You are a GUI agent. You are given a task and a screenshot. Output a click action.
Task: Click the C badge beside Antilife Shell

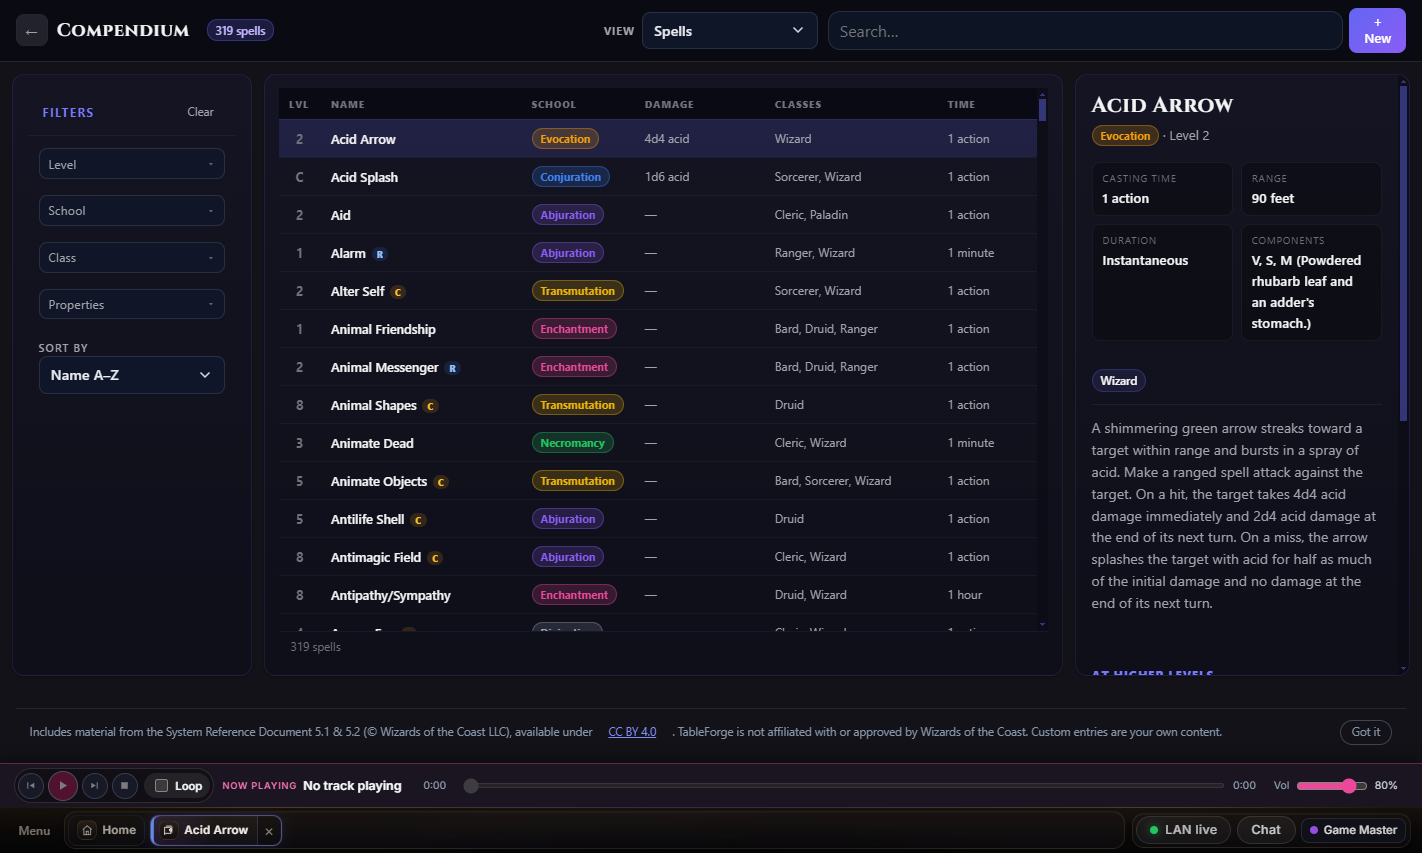point(418,520)
